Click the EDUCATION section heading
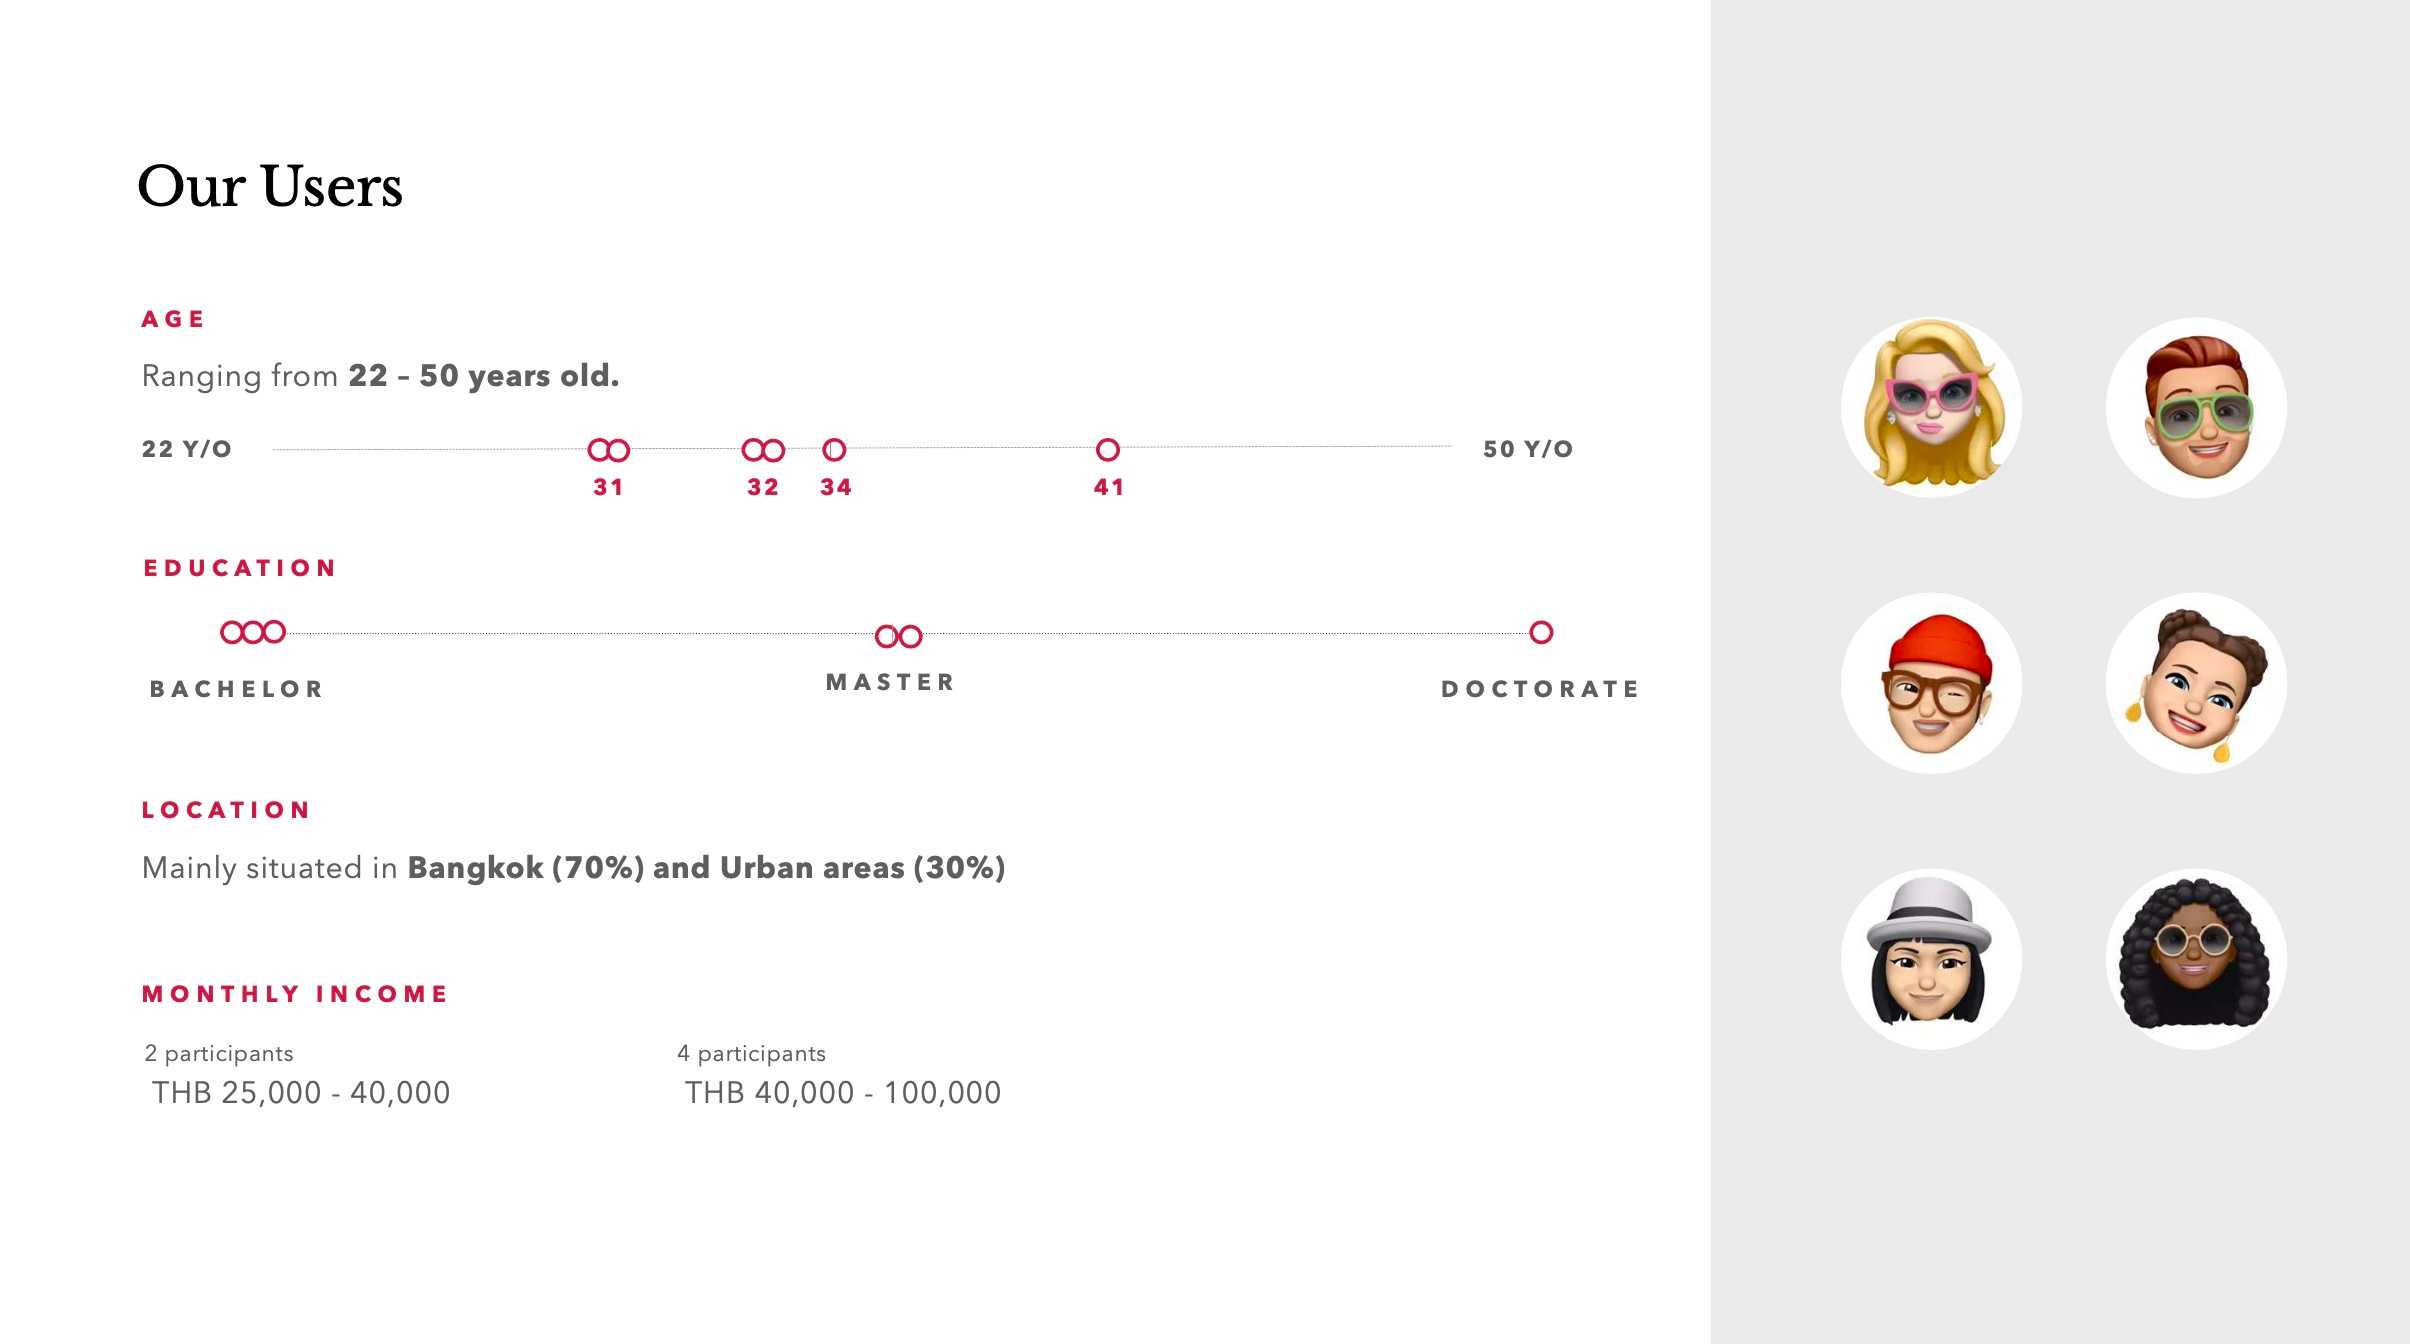This screenshot has width=2410, height=1344. [240, 568]
